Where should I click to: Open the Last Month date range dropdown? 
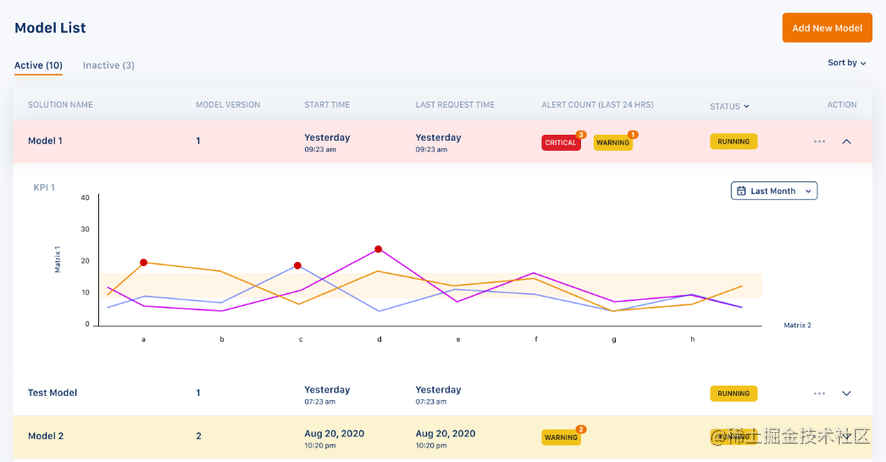(774, 191)
